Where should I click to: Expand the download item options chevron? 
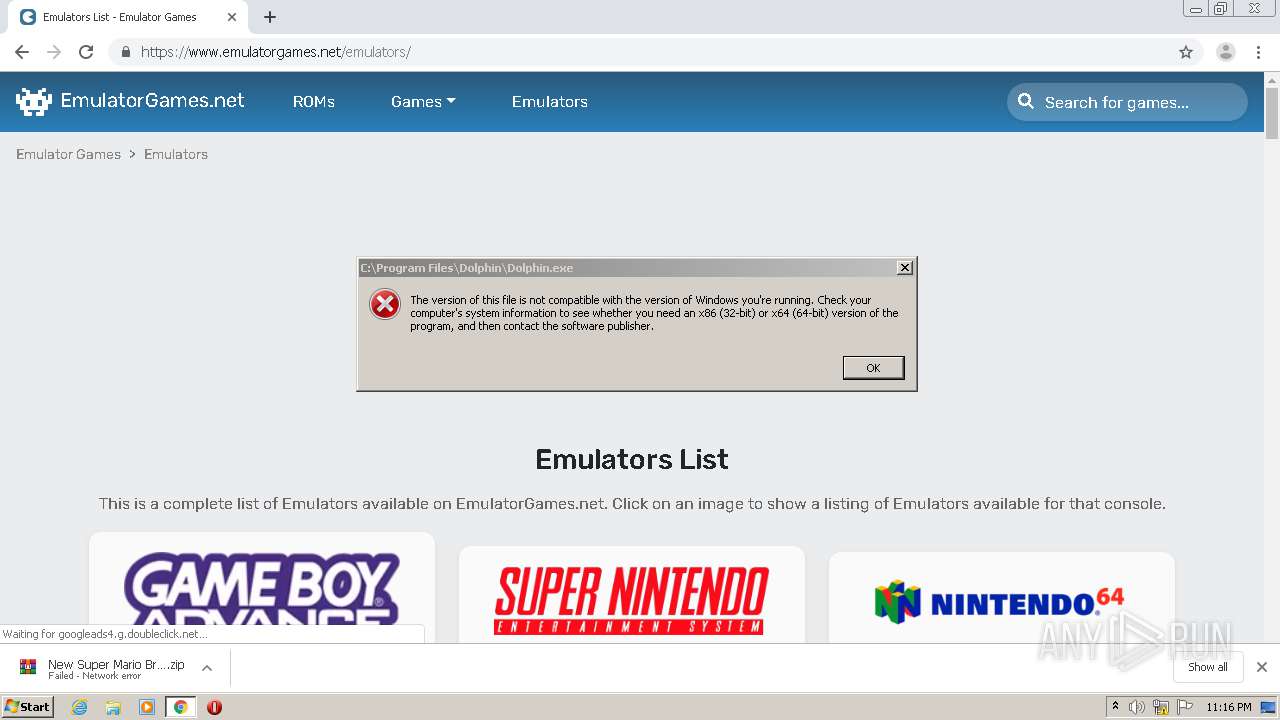point(207,667)
